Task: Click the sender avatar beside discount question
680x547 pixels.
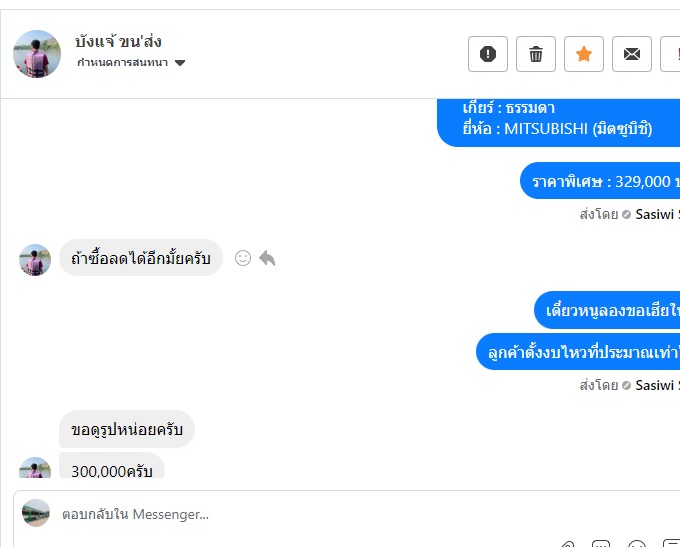Action: point(35,260)
